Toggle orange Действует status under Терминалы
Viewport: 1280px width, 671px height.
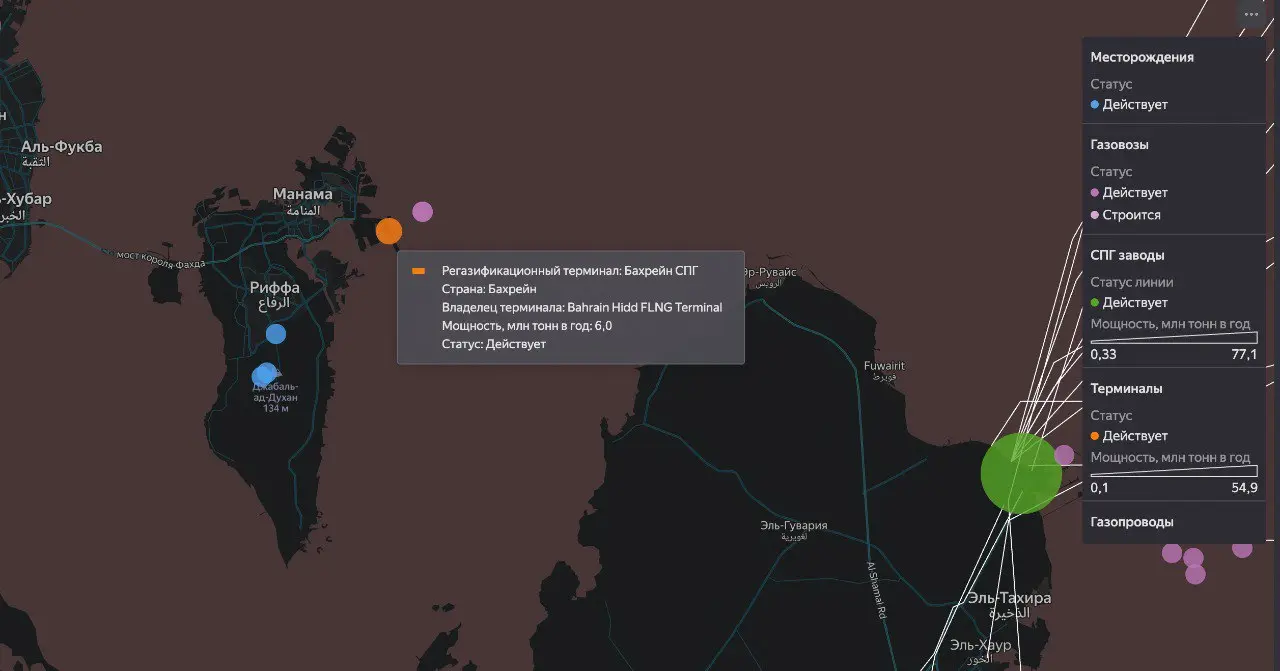[1129, 436]
